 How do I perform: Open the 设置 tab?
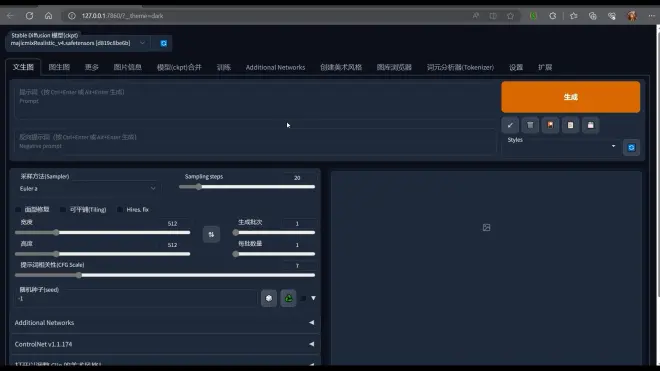pos(516,67)
